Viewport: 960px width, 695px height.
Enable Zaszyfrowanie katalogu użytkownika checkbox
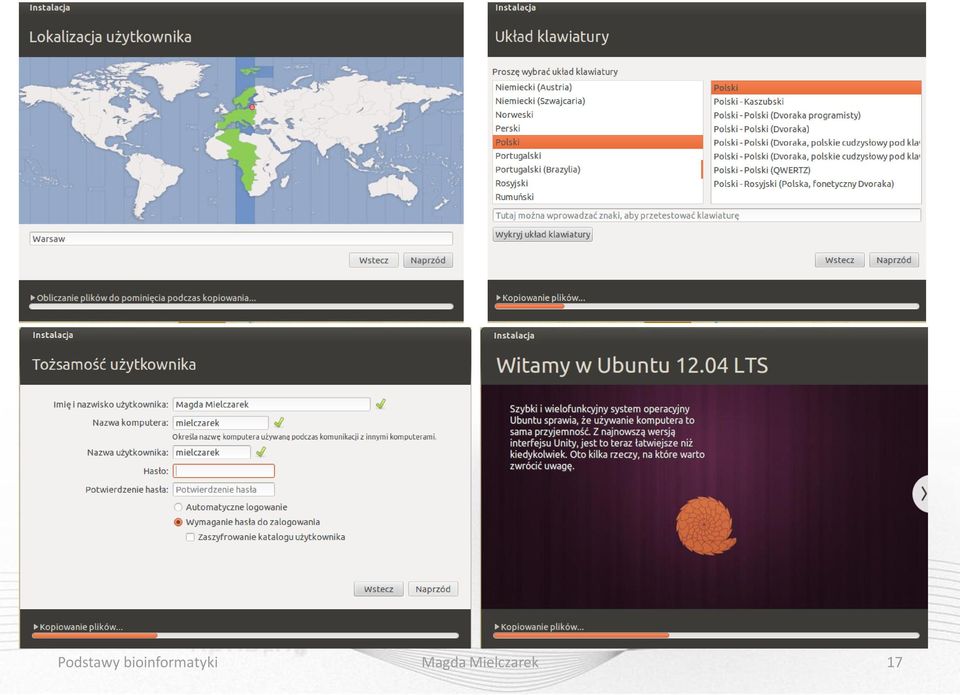tap(190, 537)
